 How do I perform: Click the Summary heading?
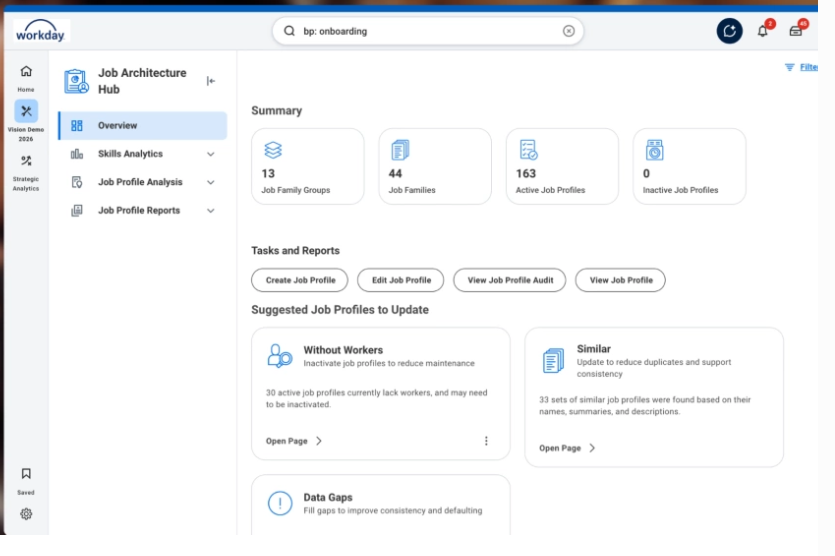click(x=276, y=111)
